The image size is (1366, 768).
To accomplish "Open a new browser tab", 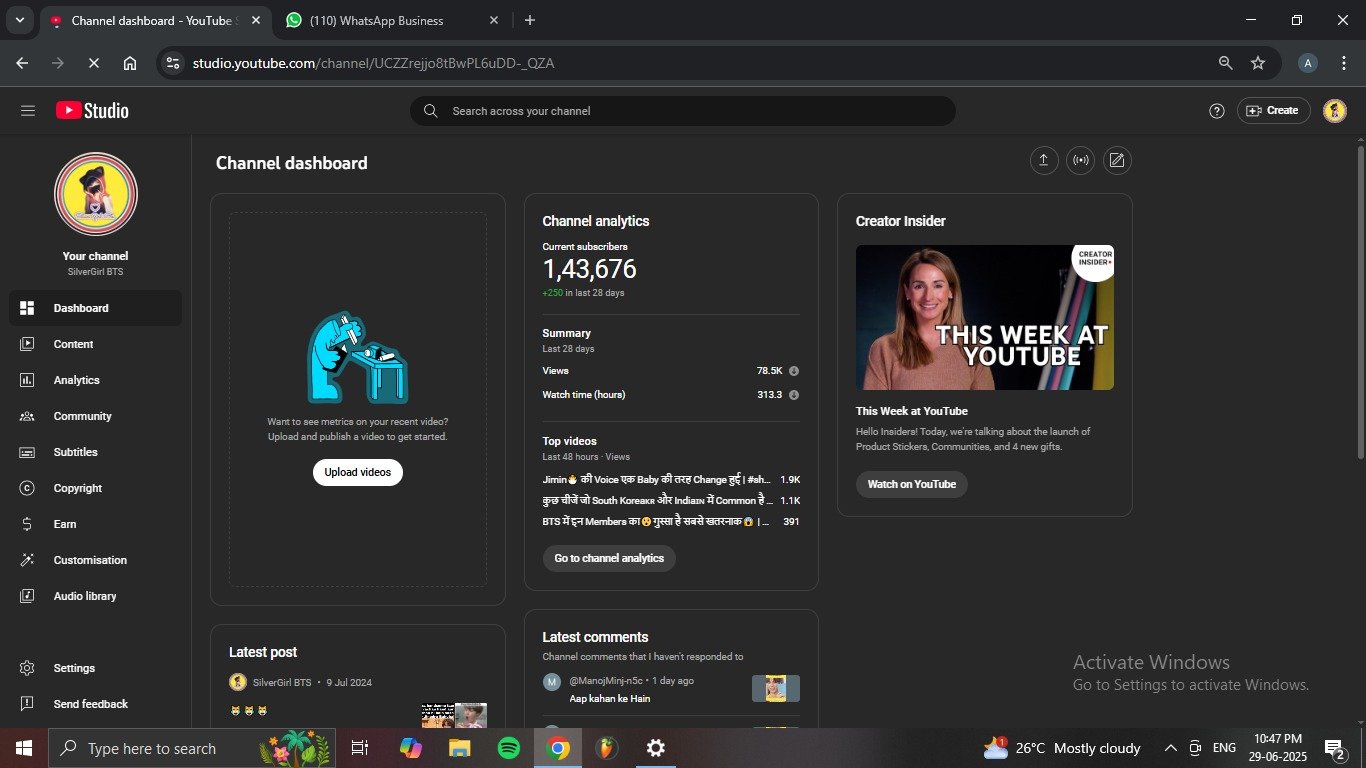I will (x=530, y=20).
